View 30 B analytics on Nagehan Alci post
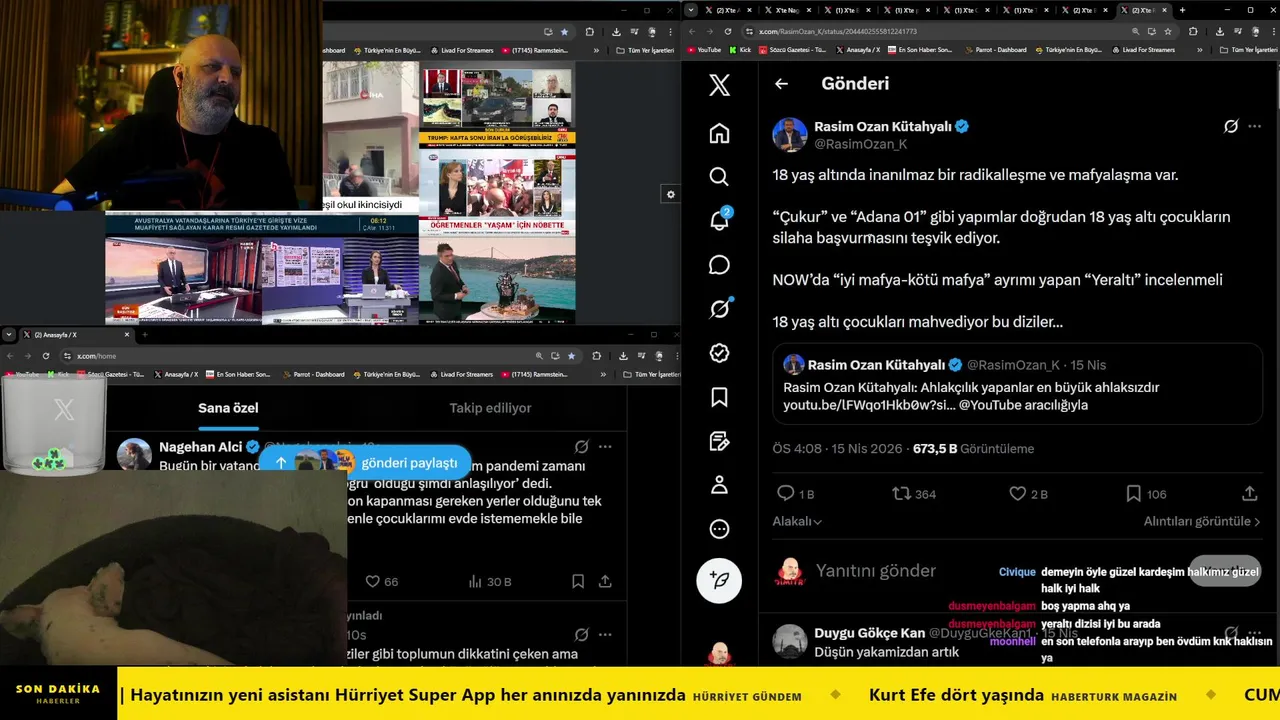 tap(490, 581)
